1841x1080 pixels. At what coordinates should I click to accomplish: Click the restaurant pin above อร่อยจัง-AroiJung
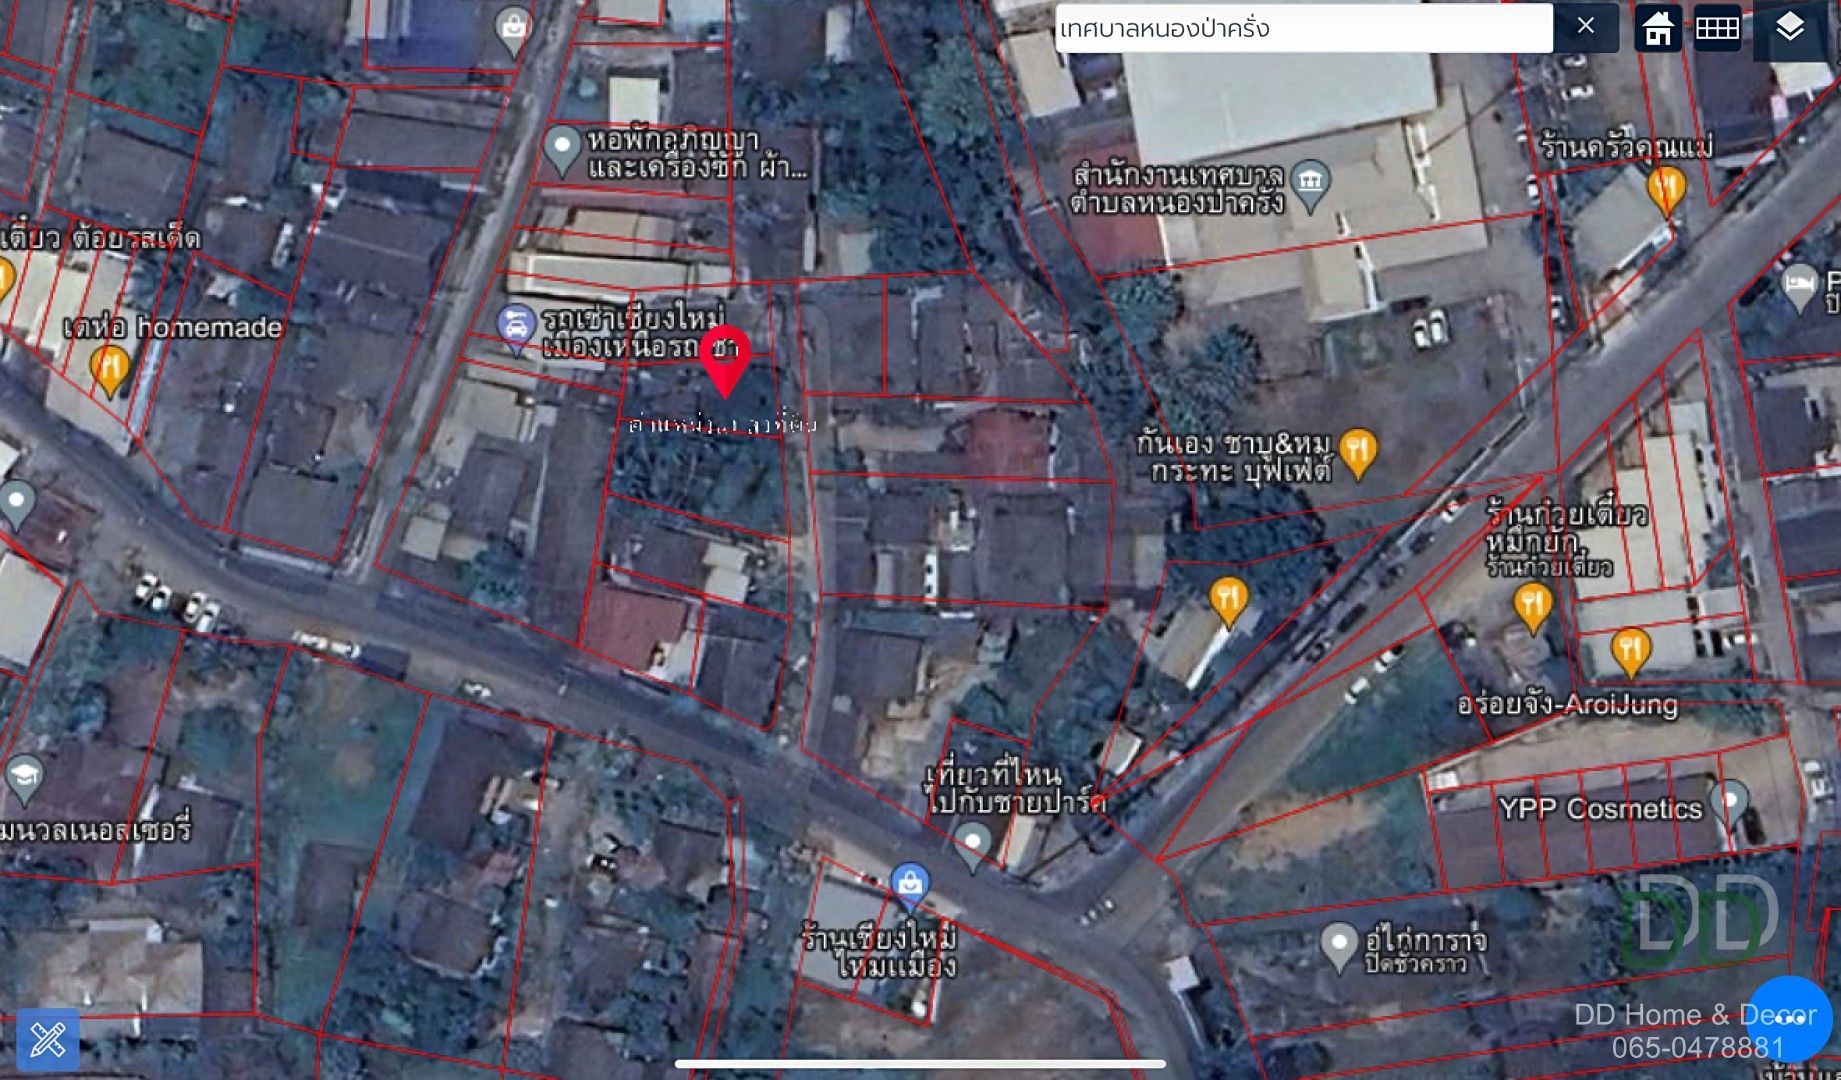1630,651
